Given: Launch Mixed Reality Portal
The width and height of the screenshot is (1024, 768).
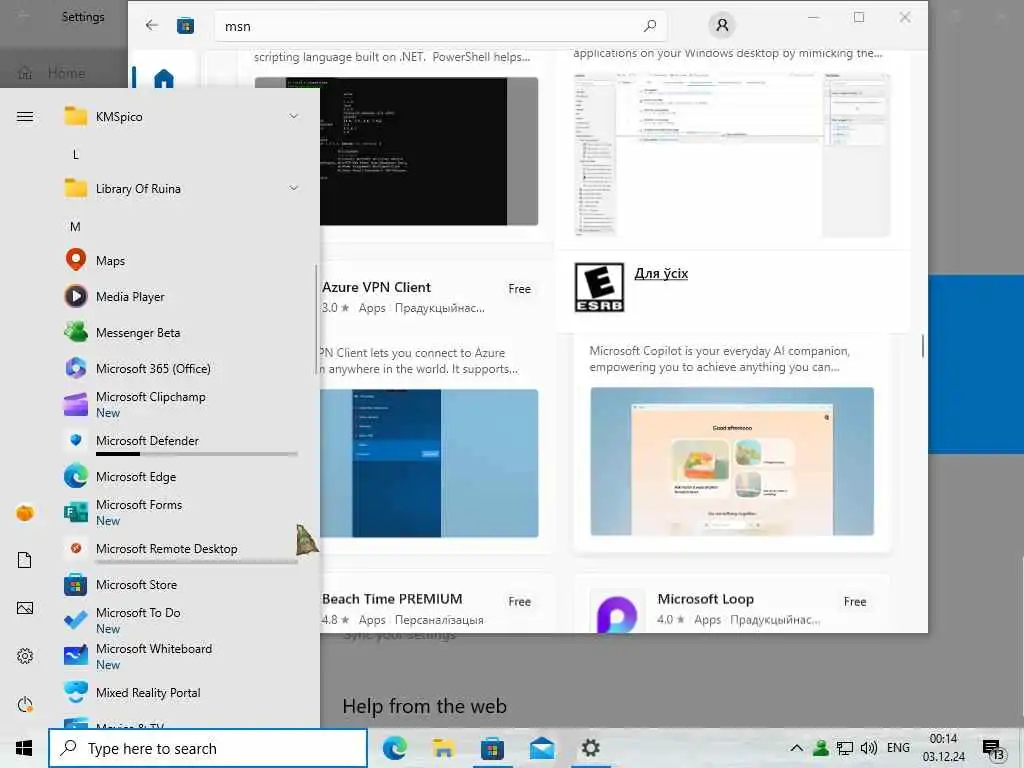Looking at the screenshot, I should click(x=181, y=692).
